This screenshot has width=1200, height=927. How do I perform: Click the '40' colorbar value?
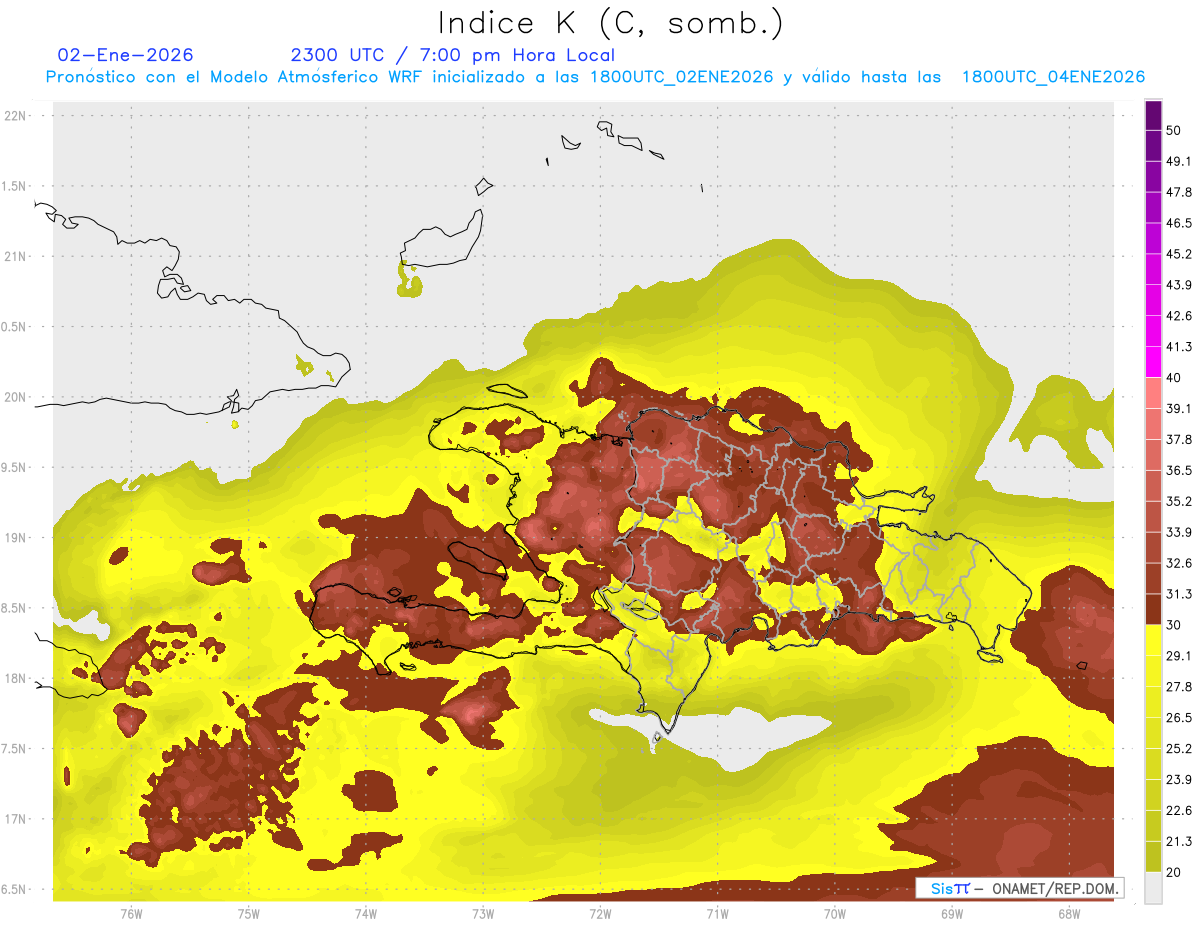[1174, 378]
